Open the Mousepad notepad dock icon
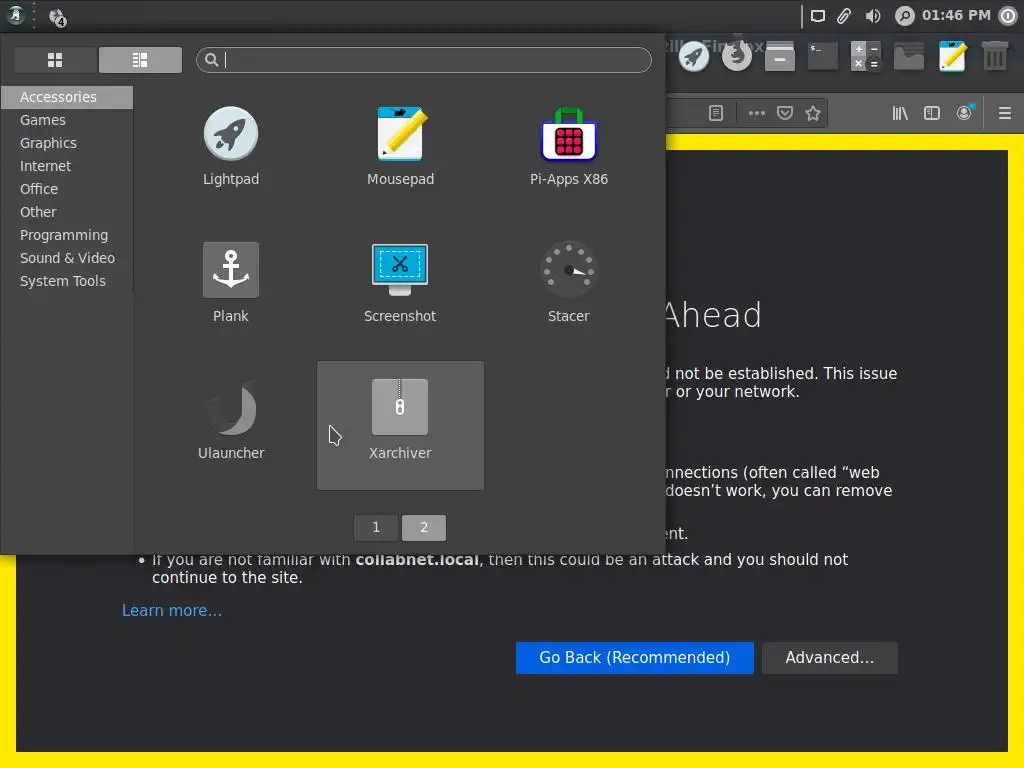The image size is (1024, 768). 952,56
